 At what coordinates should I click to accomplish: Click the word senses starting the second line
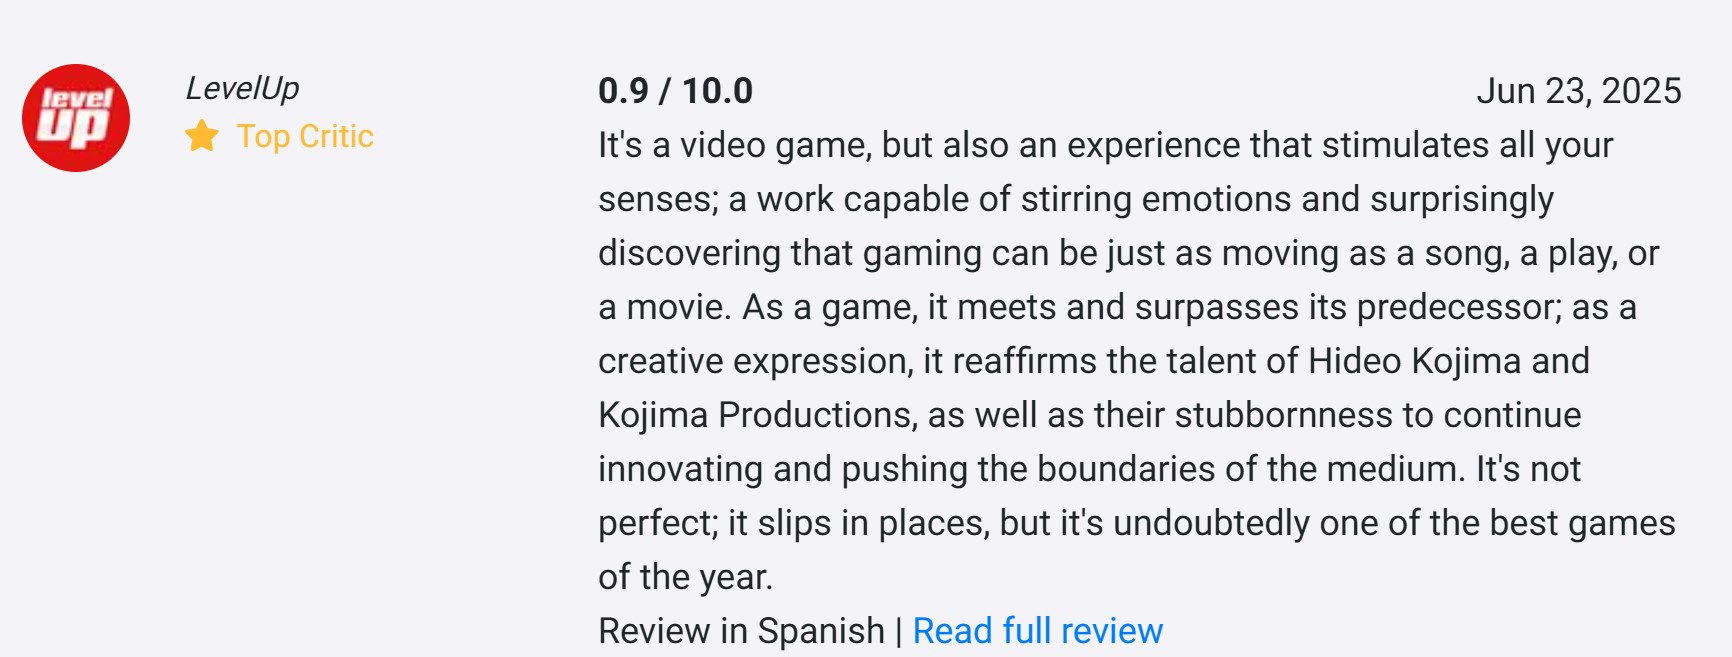click(656, 199)
